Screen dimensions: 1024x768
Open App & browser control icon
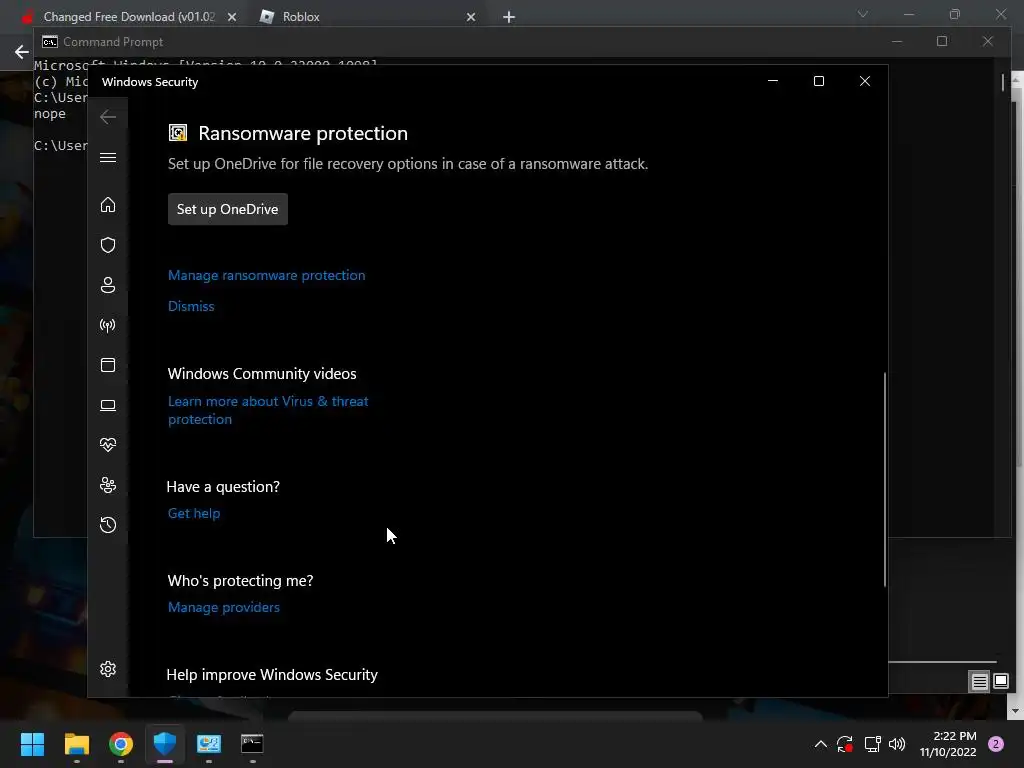coord(108,365)
